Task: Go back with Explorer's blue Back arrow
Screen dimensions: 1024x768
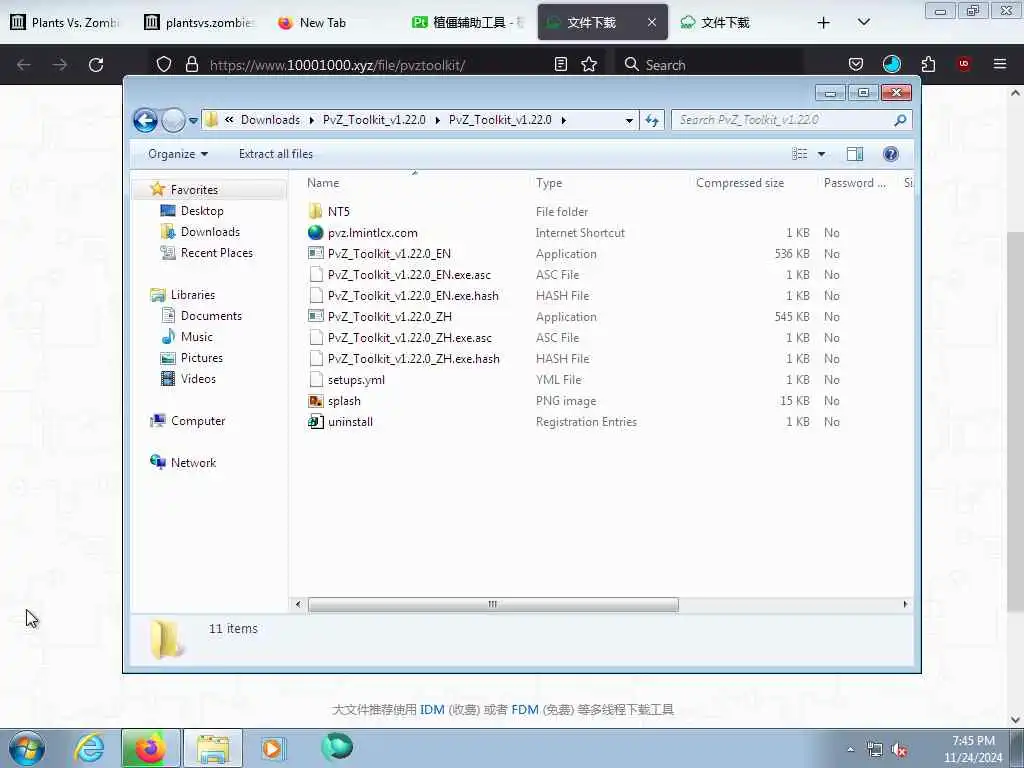Action: (x=145, y=120)
